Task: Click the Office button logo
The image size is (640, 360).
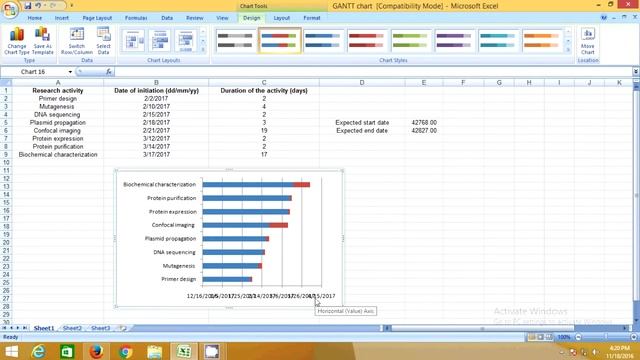Action: point(10,10)
